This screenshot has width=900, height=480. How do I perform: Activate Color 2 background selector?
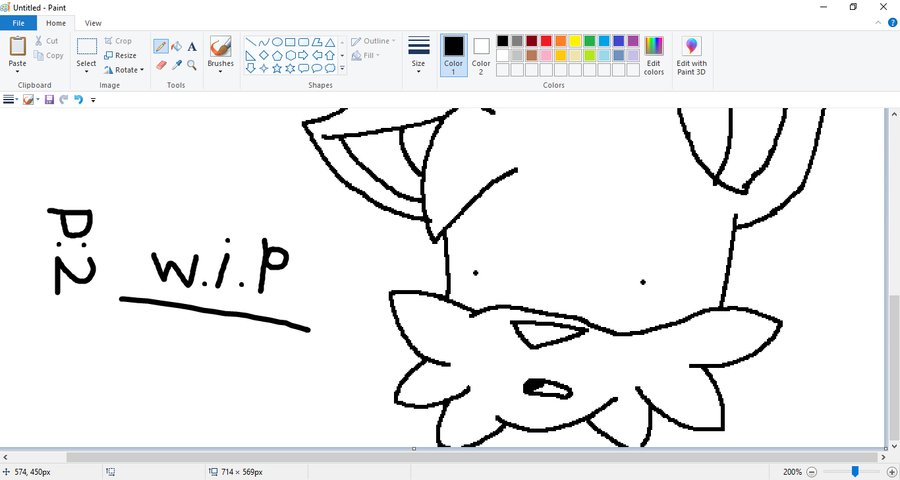(481, 56)
